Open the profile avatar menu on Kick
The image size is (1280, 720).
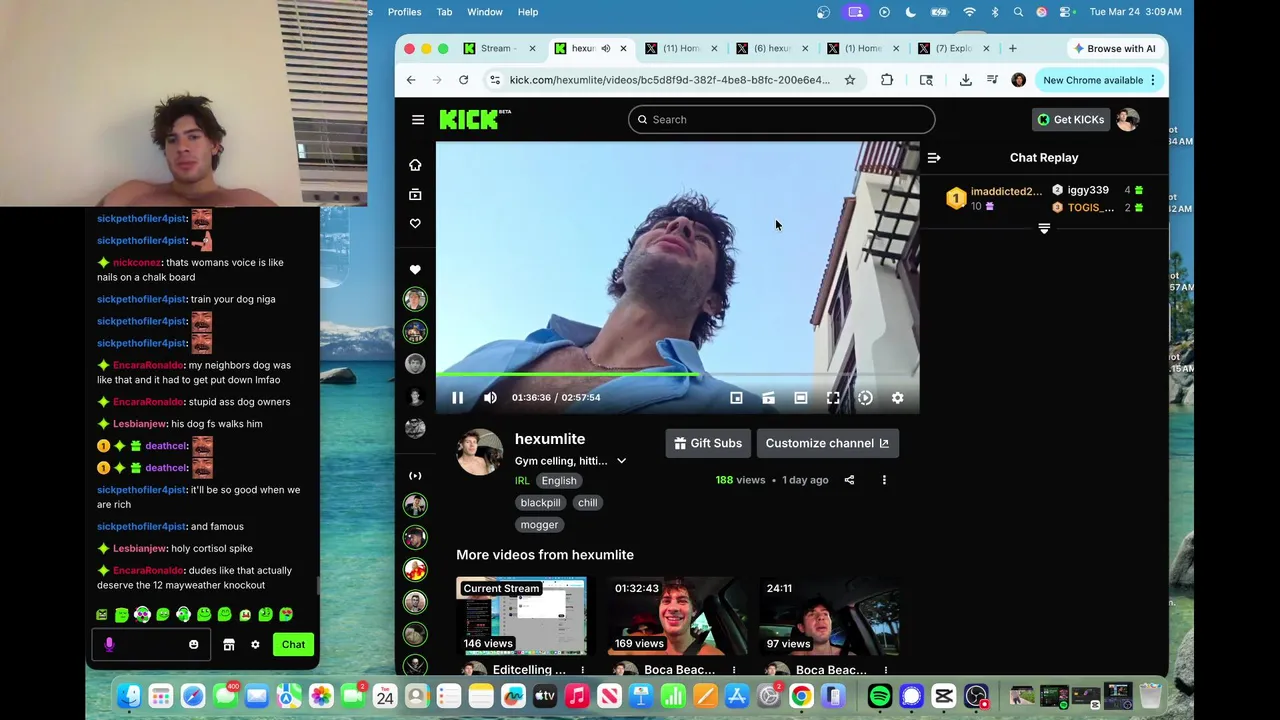[1128, 120]
